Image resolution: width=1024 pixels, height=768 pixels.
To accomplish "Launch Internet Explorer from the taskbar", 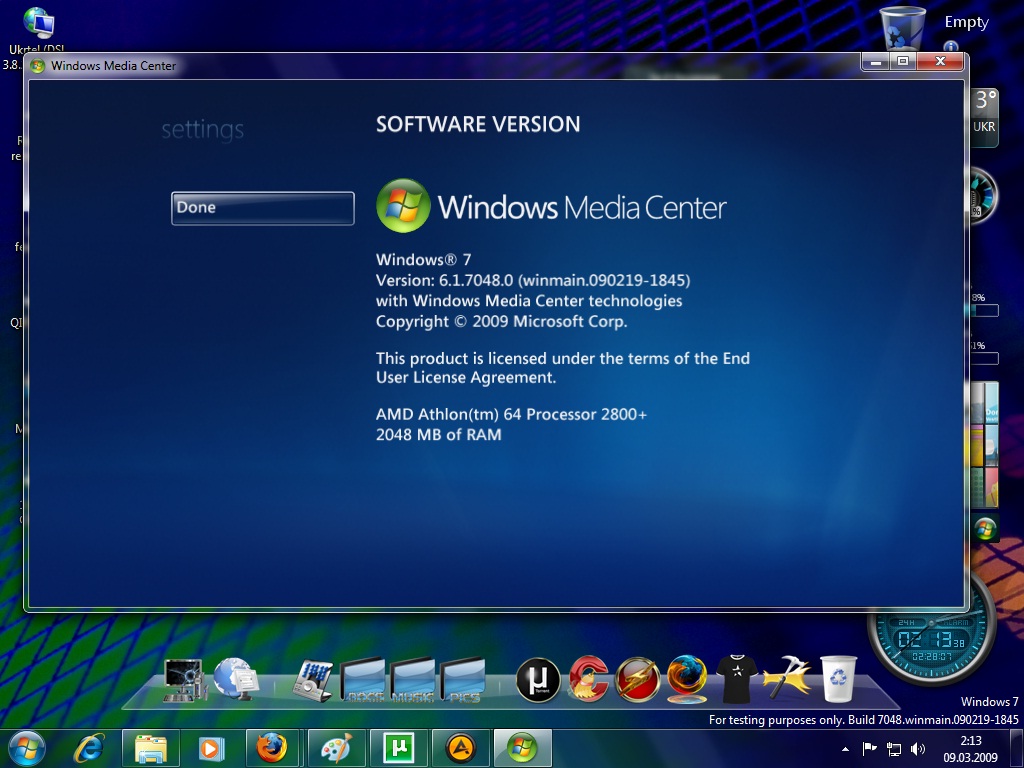I will [x=89, y=748].
